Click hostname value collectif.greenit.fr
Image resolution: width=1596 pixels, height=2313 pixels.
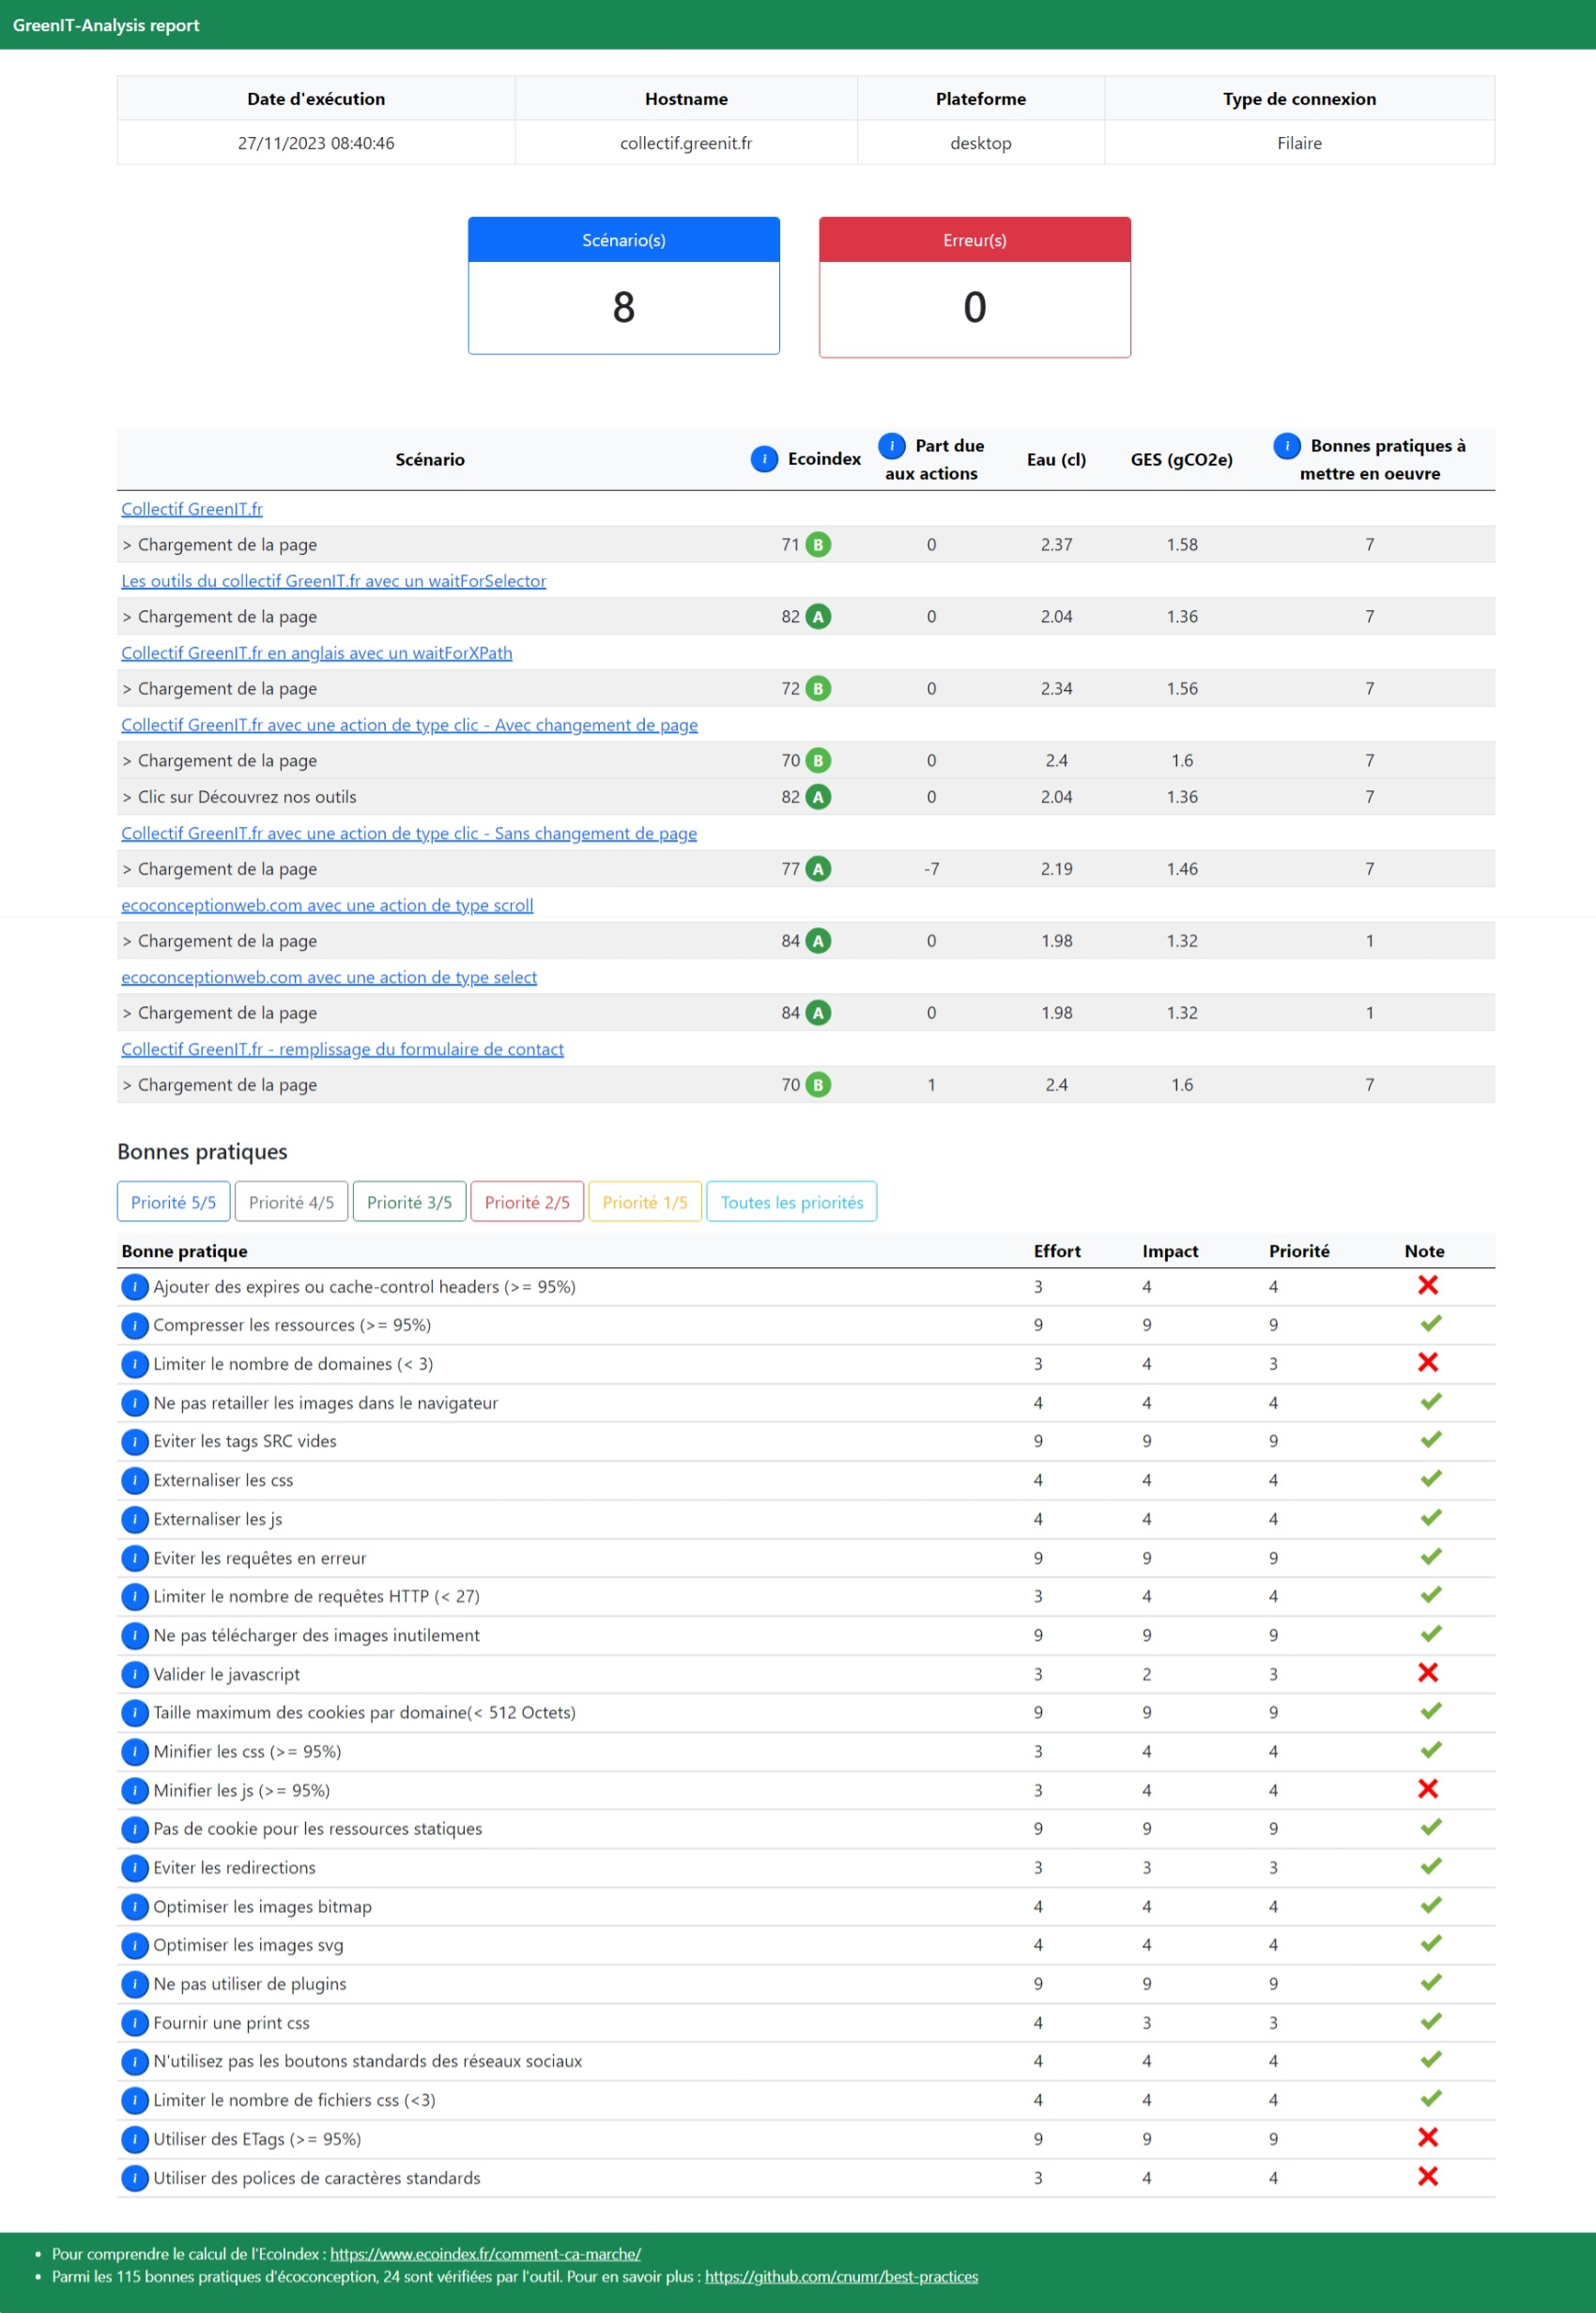tap(686, 143)
